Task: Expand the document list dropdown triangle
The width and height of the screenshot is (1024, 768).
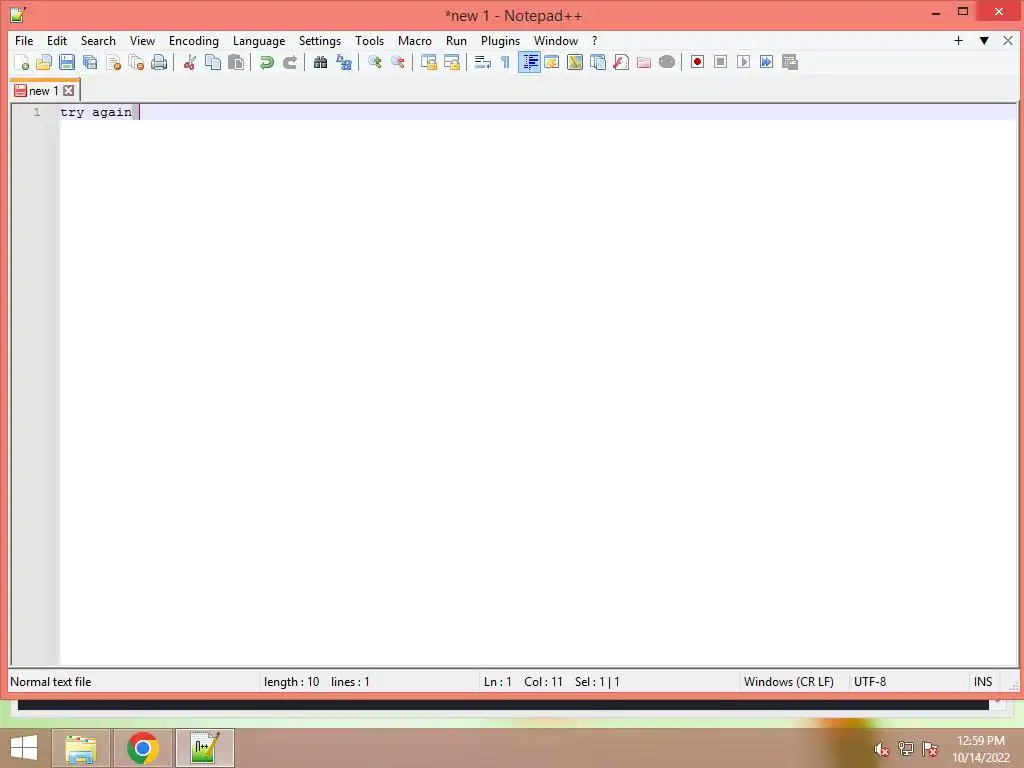Action: (984, 40)
